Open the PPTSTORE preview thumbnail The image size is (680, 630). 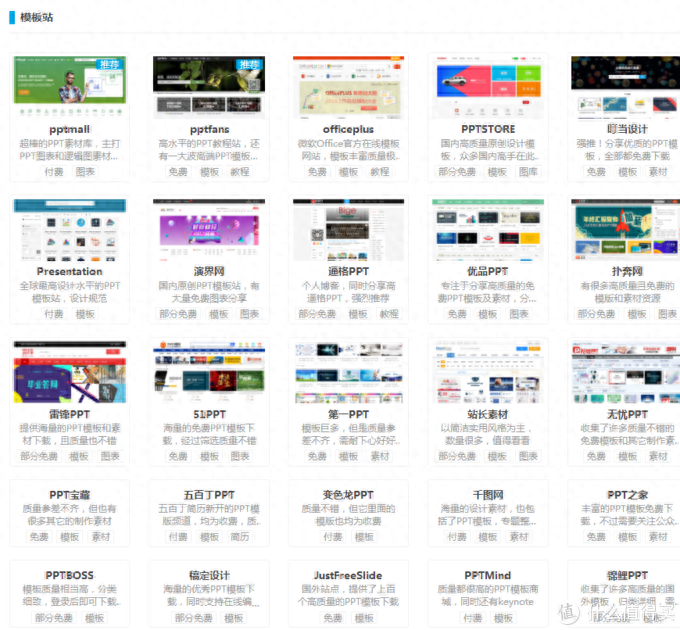488,87
